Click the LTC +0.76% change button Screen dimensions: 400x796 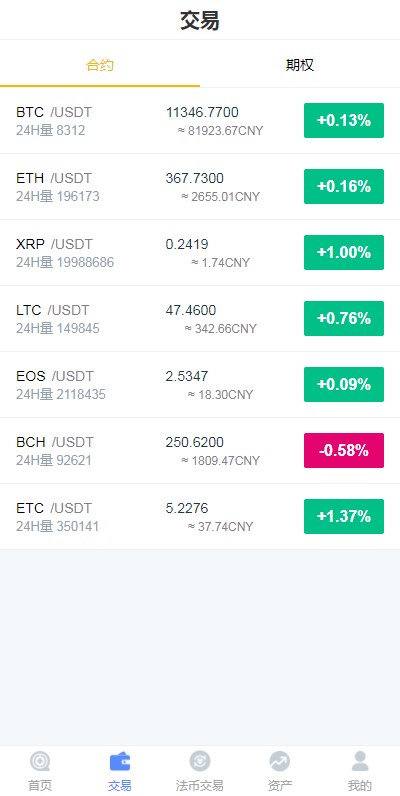click(344, 318)
